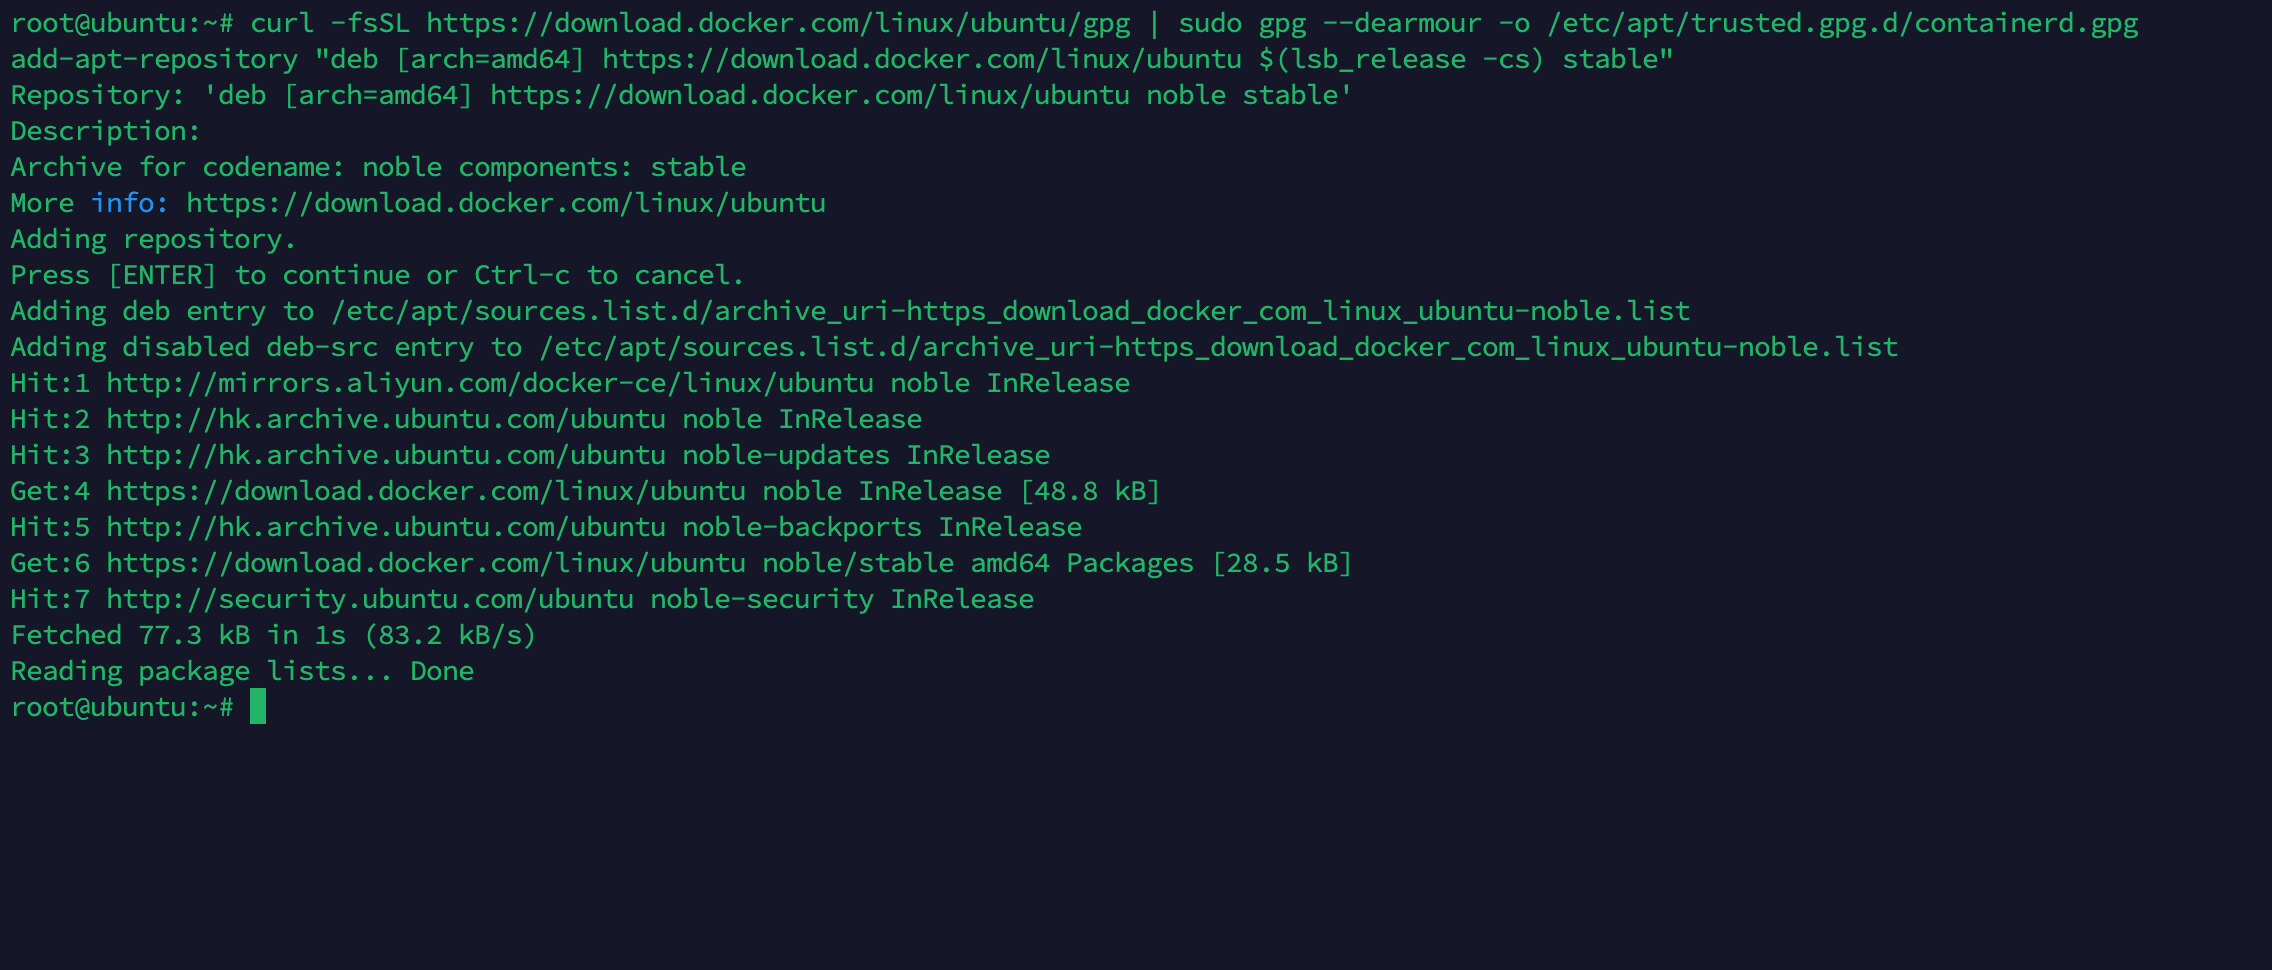Click the Repository 'deb [arch=amd64]' URL
Screen dimensions: 2272x970
click(810, 95)
